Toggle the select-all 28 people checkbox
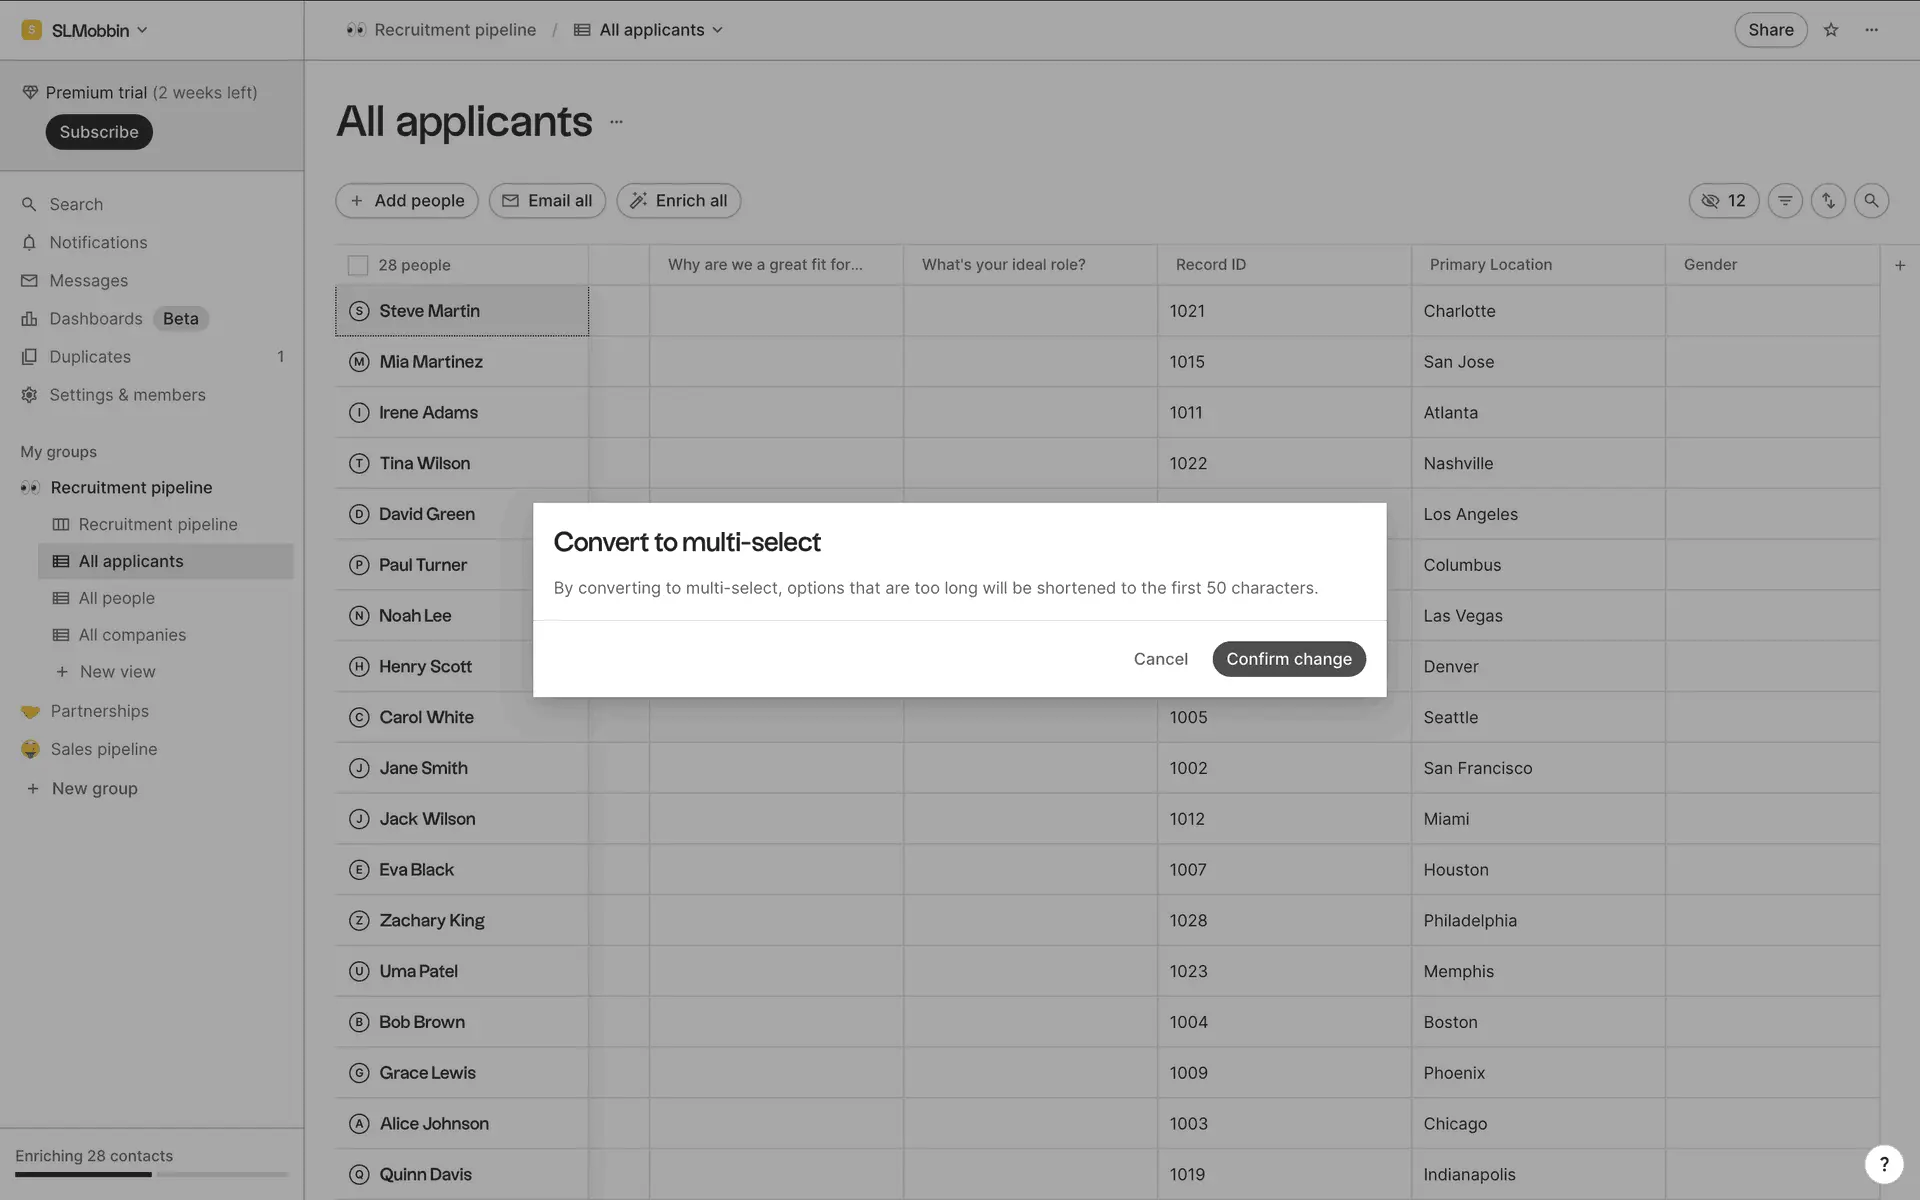Screen dimensions: 1920x1200 coord(358,265)
